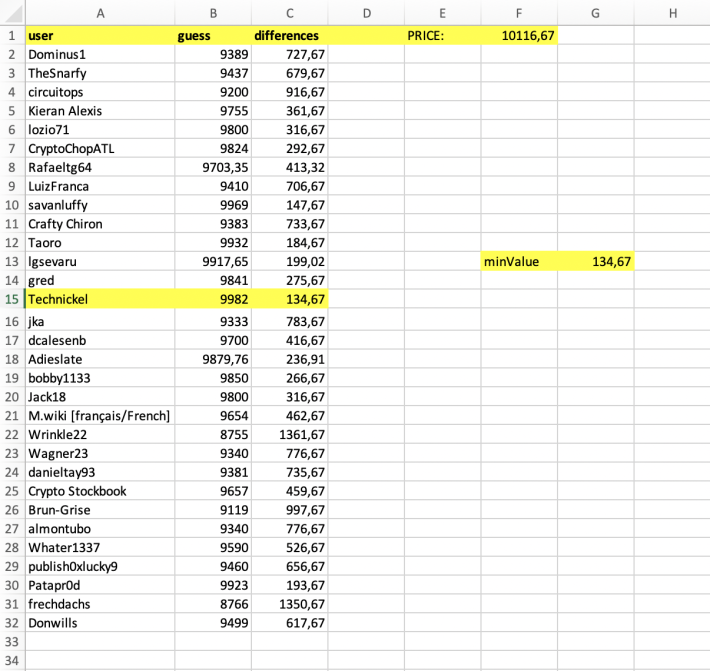Select column A header

pyautogui.click(x=100, y=13)
